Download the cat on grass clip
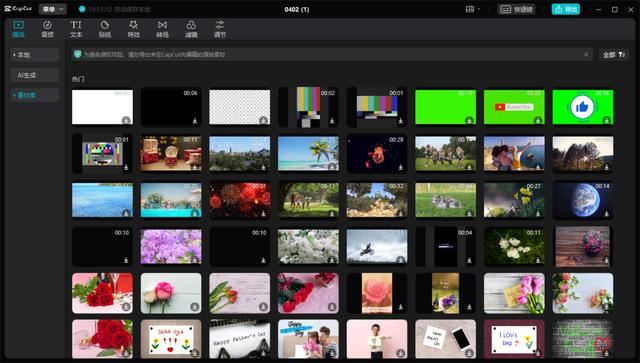Screen dimensions: 640x363 (x=469, y=213)
